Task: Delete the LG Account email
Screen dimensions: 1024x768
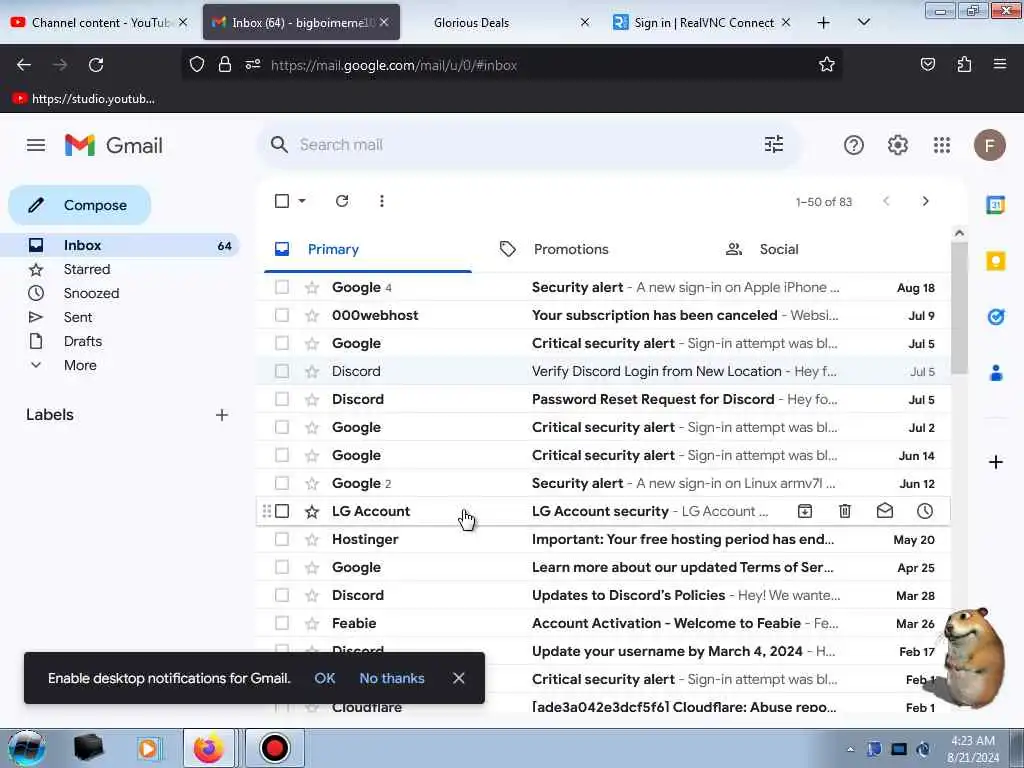Action: pyautogui.click(x=844, y=511)
